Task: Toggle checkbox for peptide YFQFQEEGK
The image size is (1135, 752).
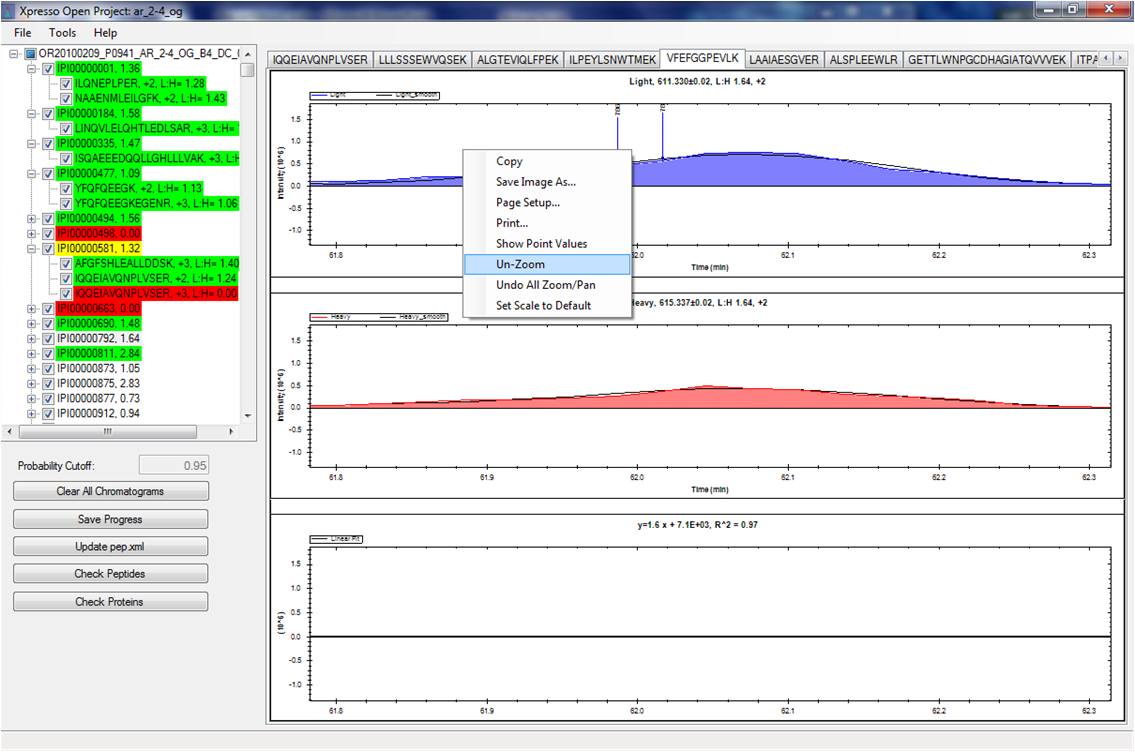Action: [66, 188]
